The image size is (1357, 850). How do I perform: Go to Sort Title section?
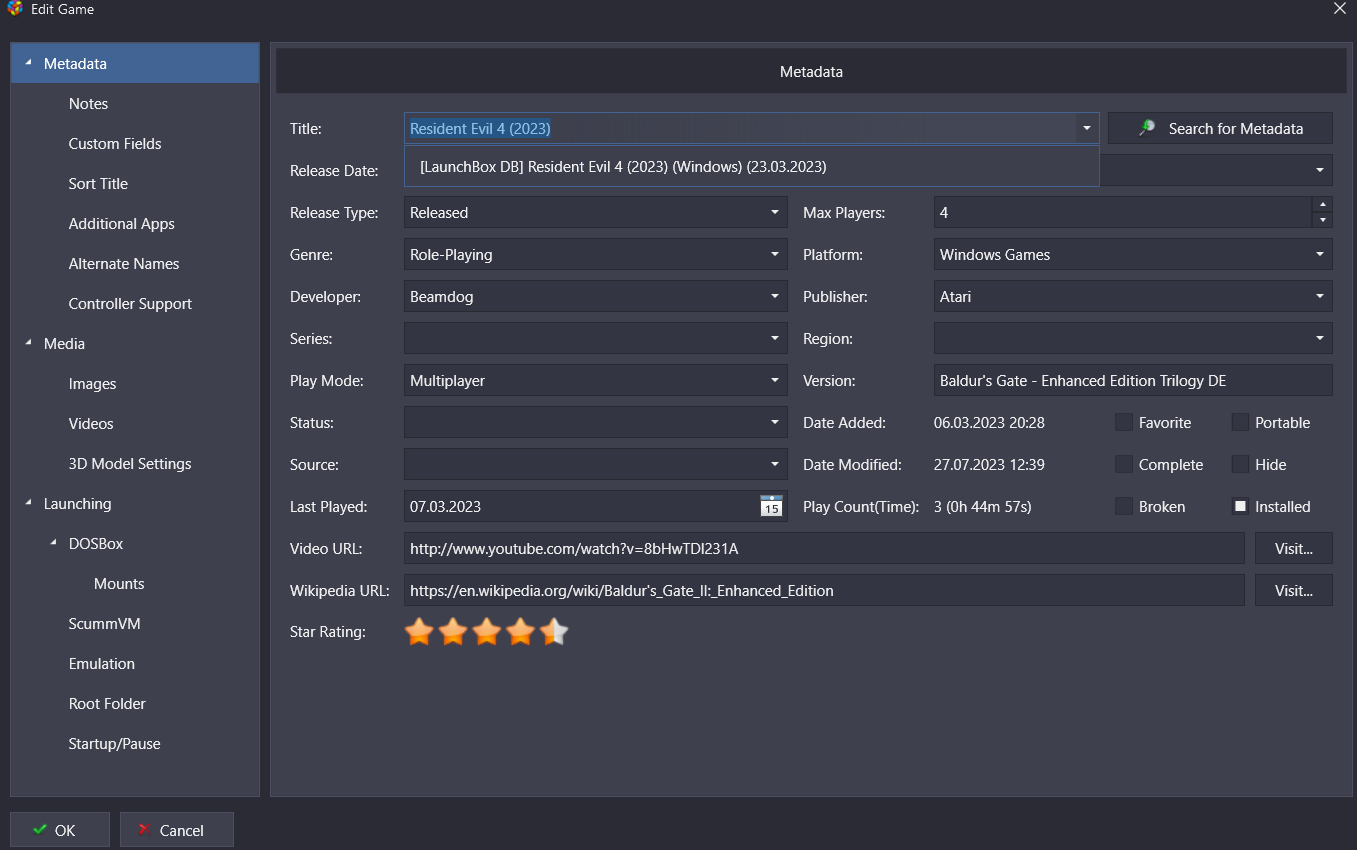coord(98,183)
